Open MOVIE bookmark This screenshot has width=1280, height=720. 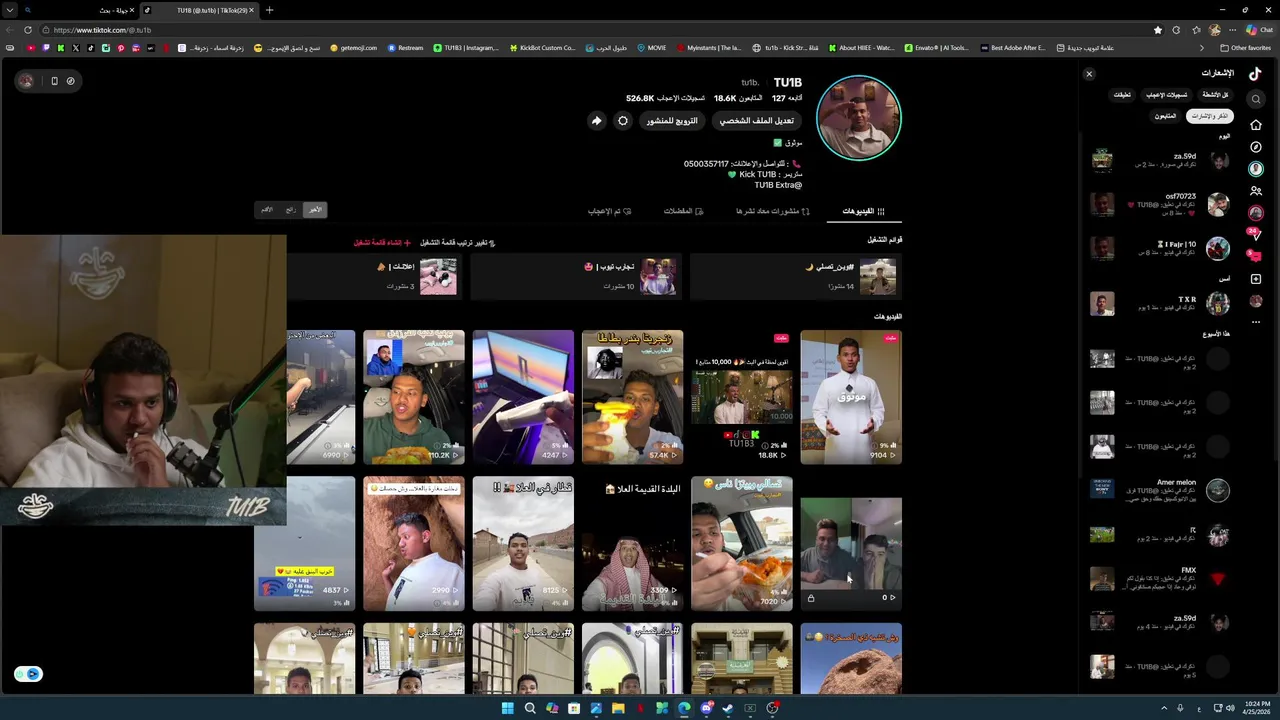[652, 48]
